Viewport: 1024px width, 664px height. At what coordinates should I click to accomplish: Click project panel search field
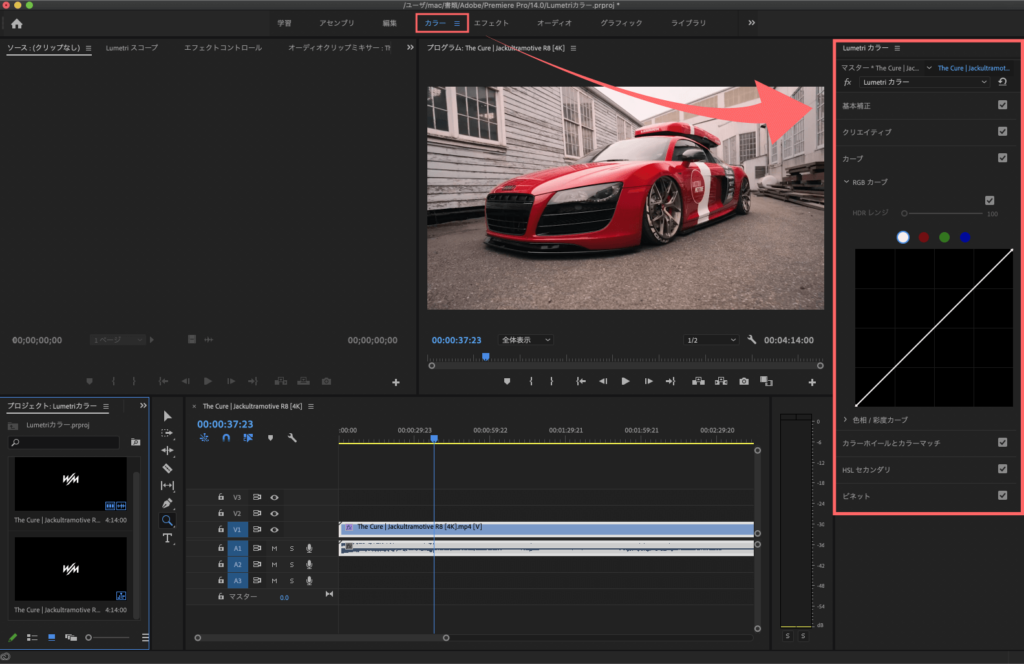[64, 443]
